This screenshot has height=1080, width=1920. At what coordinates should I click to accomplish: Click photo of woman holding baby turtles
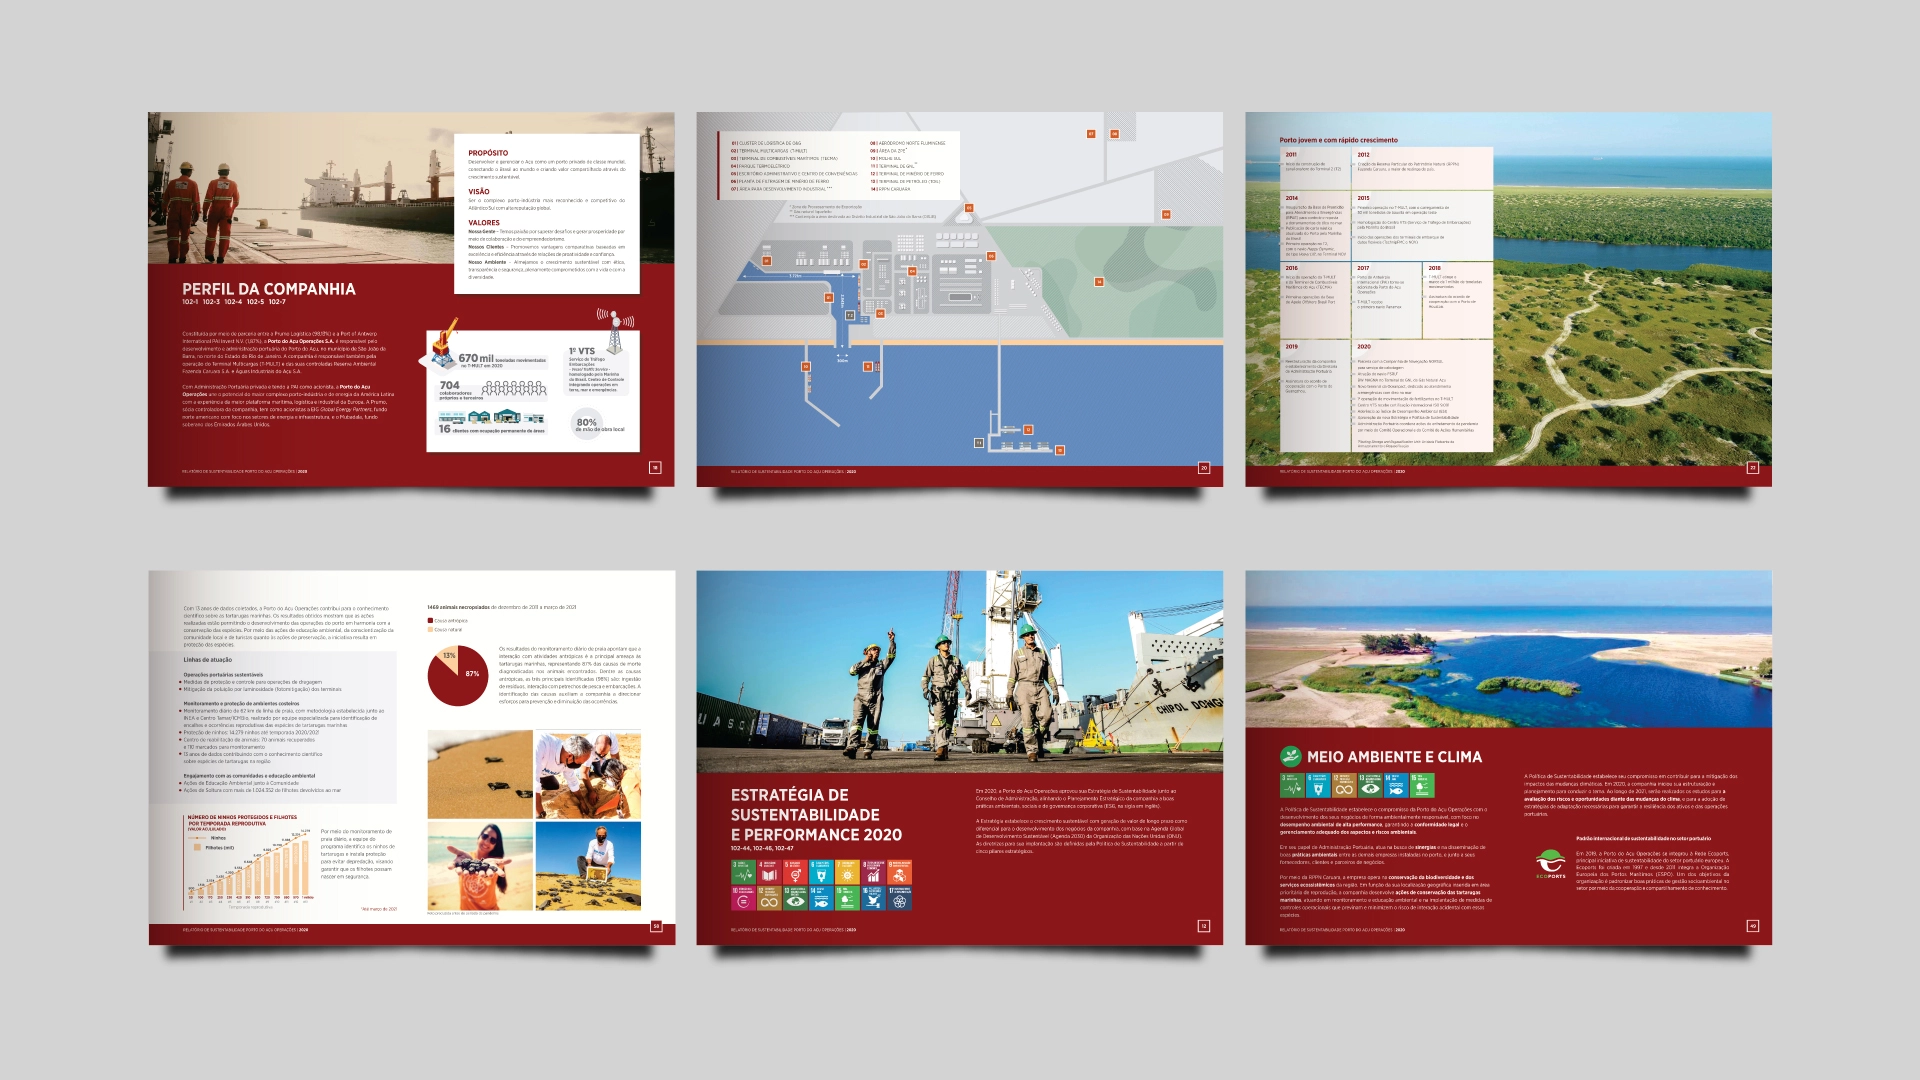tap(480, 866)
